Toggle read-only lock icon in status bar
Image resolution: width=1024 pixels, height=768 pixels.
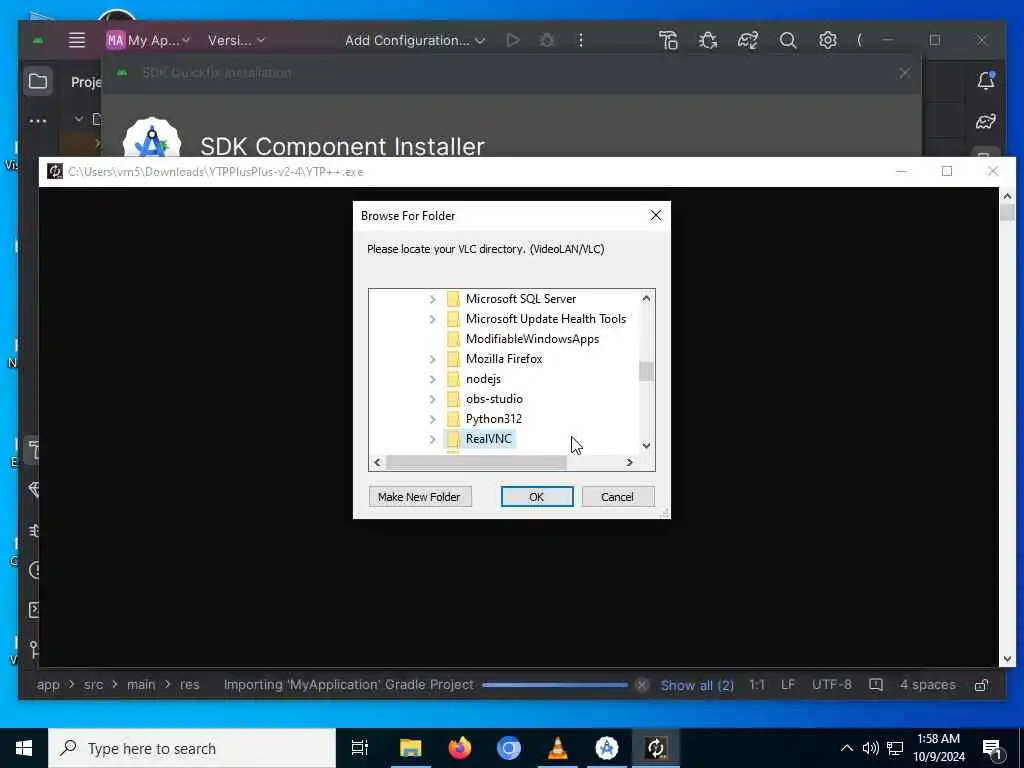[981, 684]
